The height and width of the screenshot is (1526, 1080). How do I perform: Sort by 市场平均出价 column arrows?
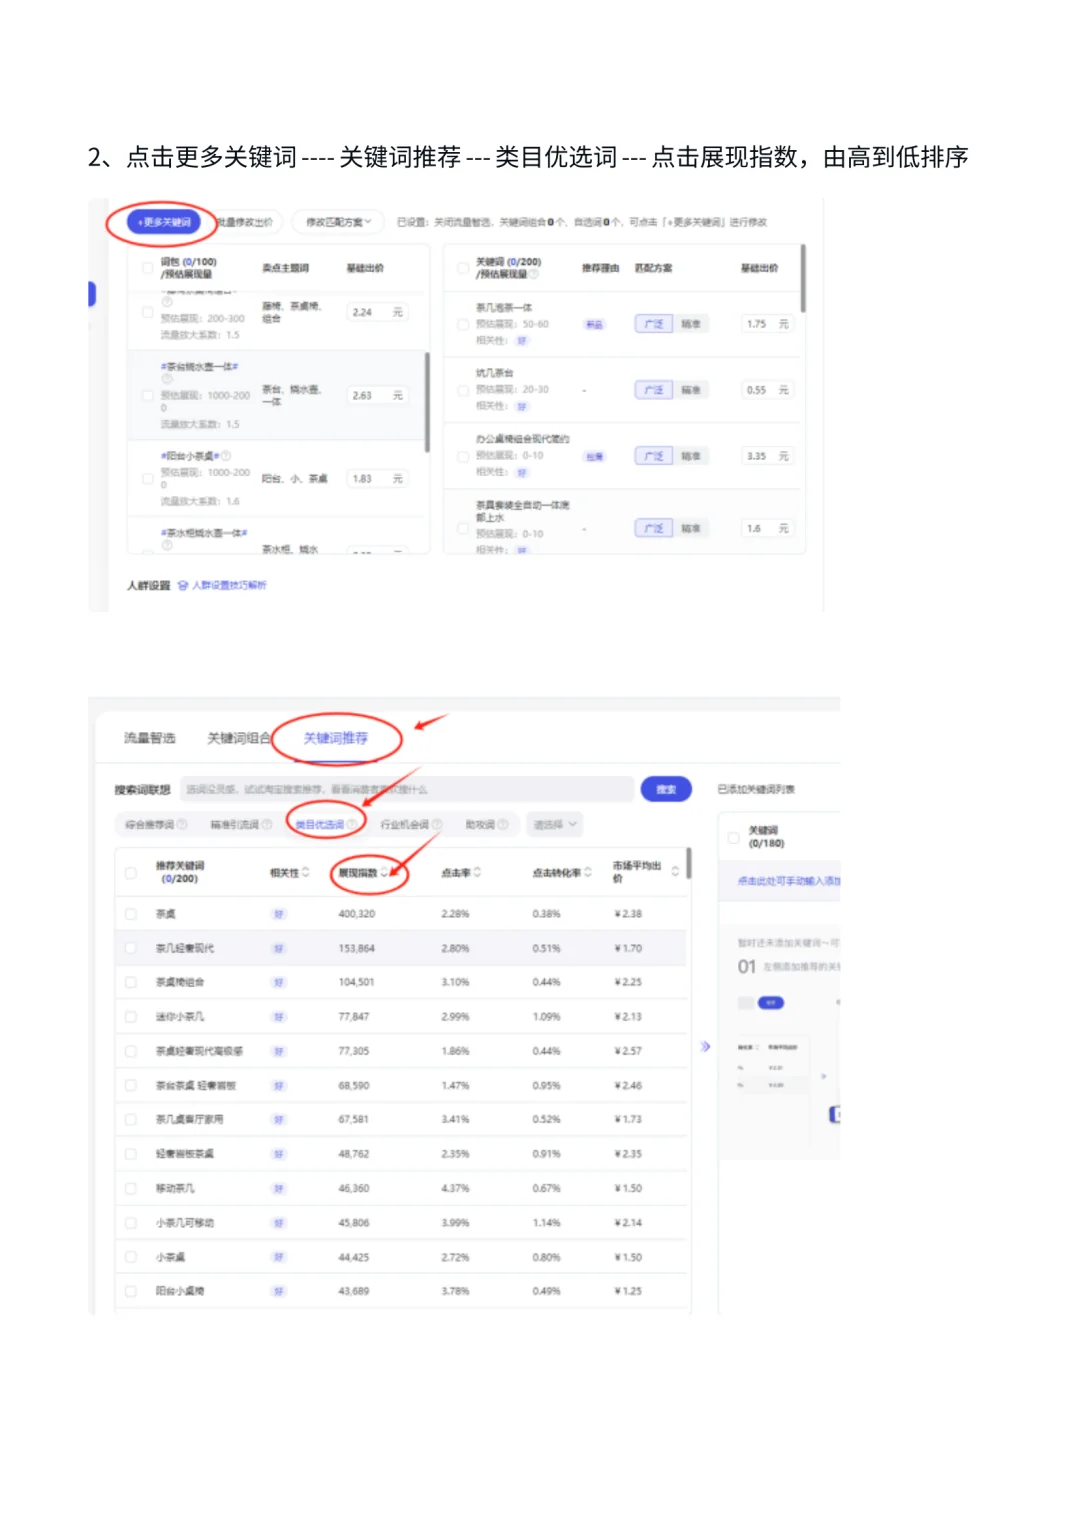tap(675, 872)
